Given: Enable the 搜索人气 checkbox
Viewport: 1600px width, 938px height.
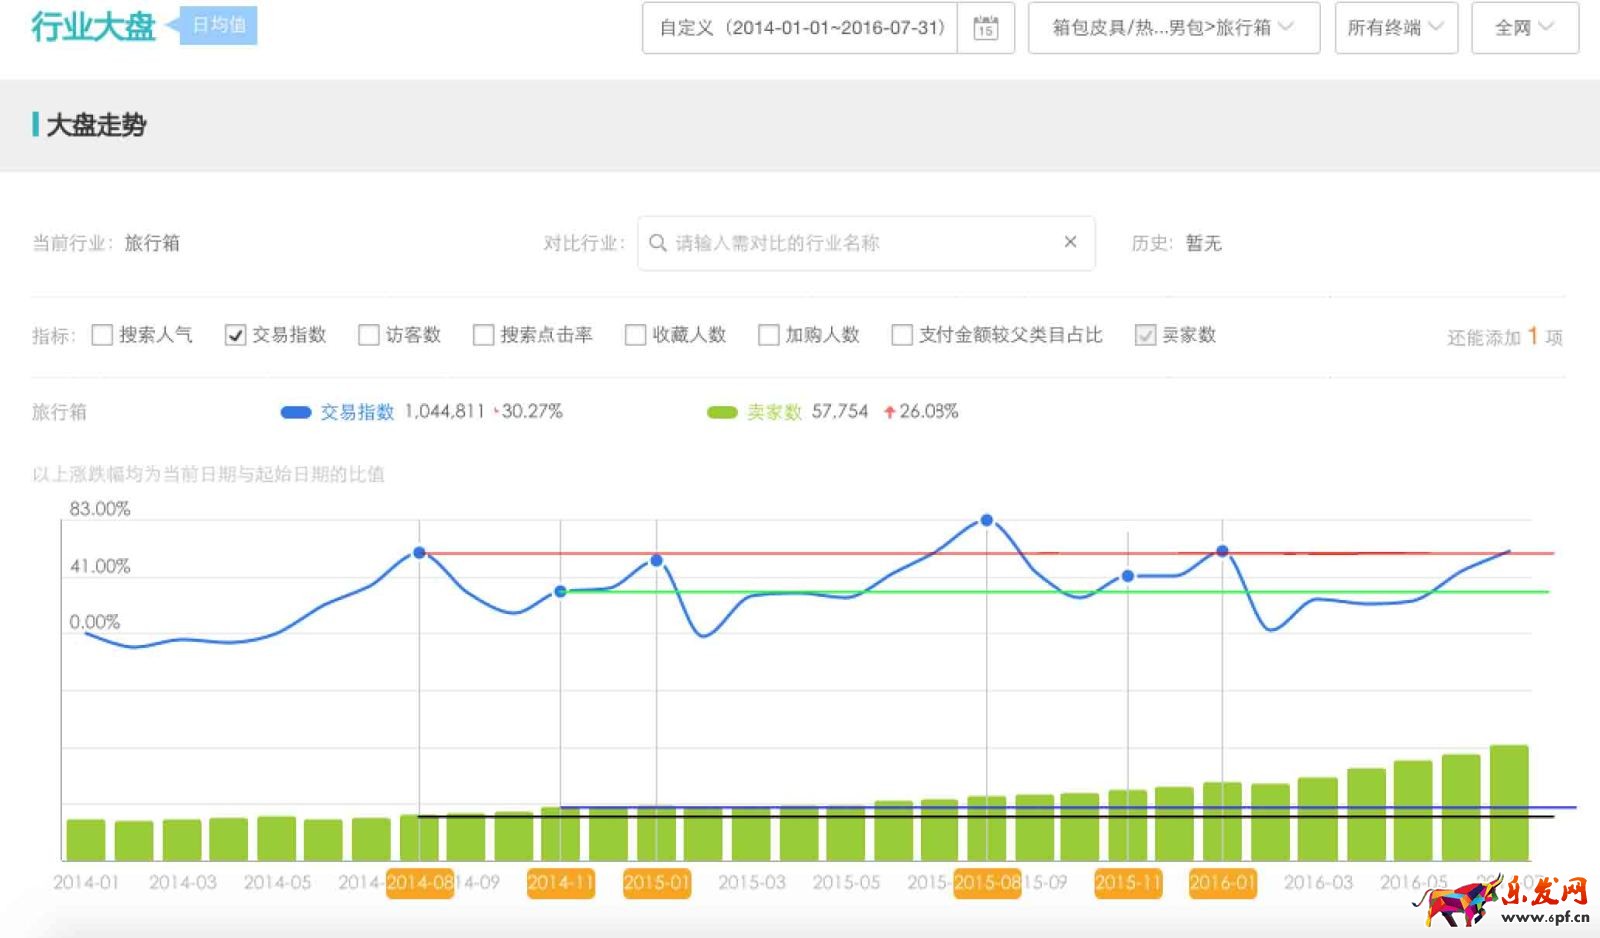Looking at the screenshot, I should pyautogui.click(x=100, y=334).
